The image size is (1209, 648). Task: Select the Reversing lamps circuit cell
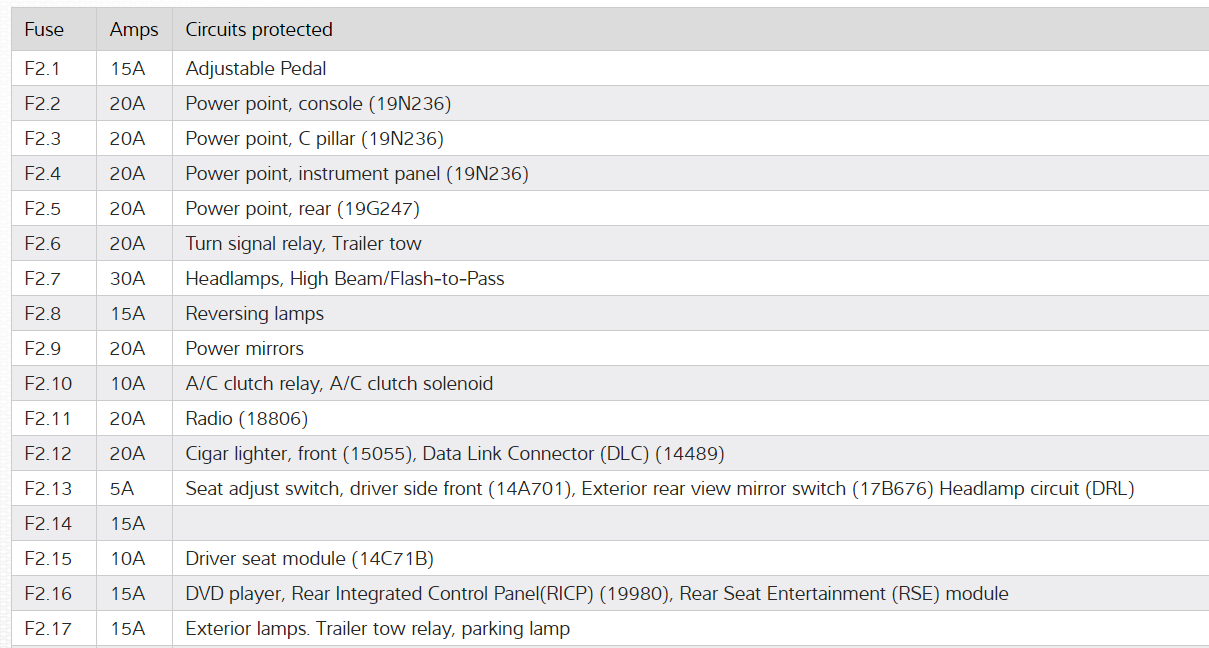pyautogui.click(x=255, y=314)
